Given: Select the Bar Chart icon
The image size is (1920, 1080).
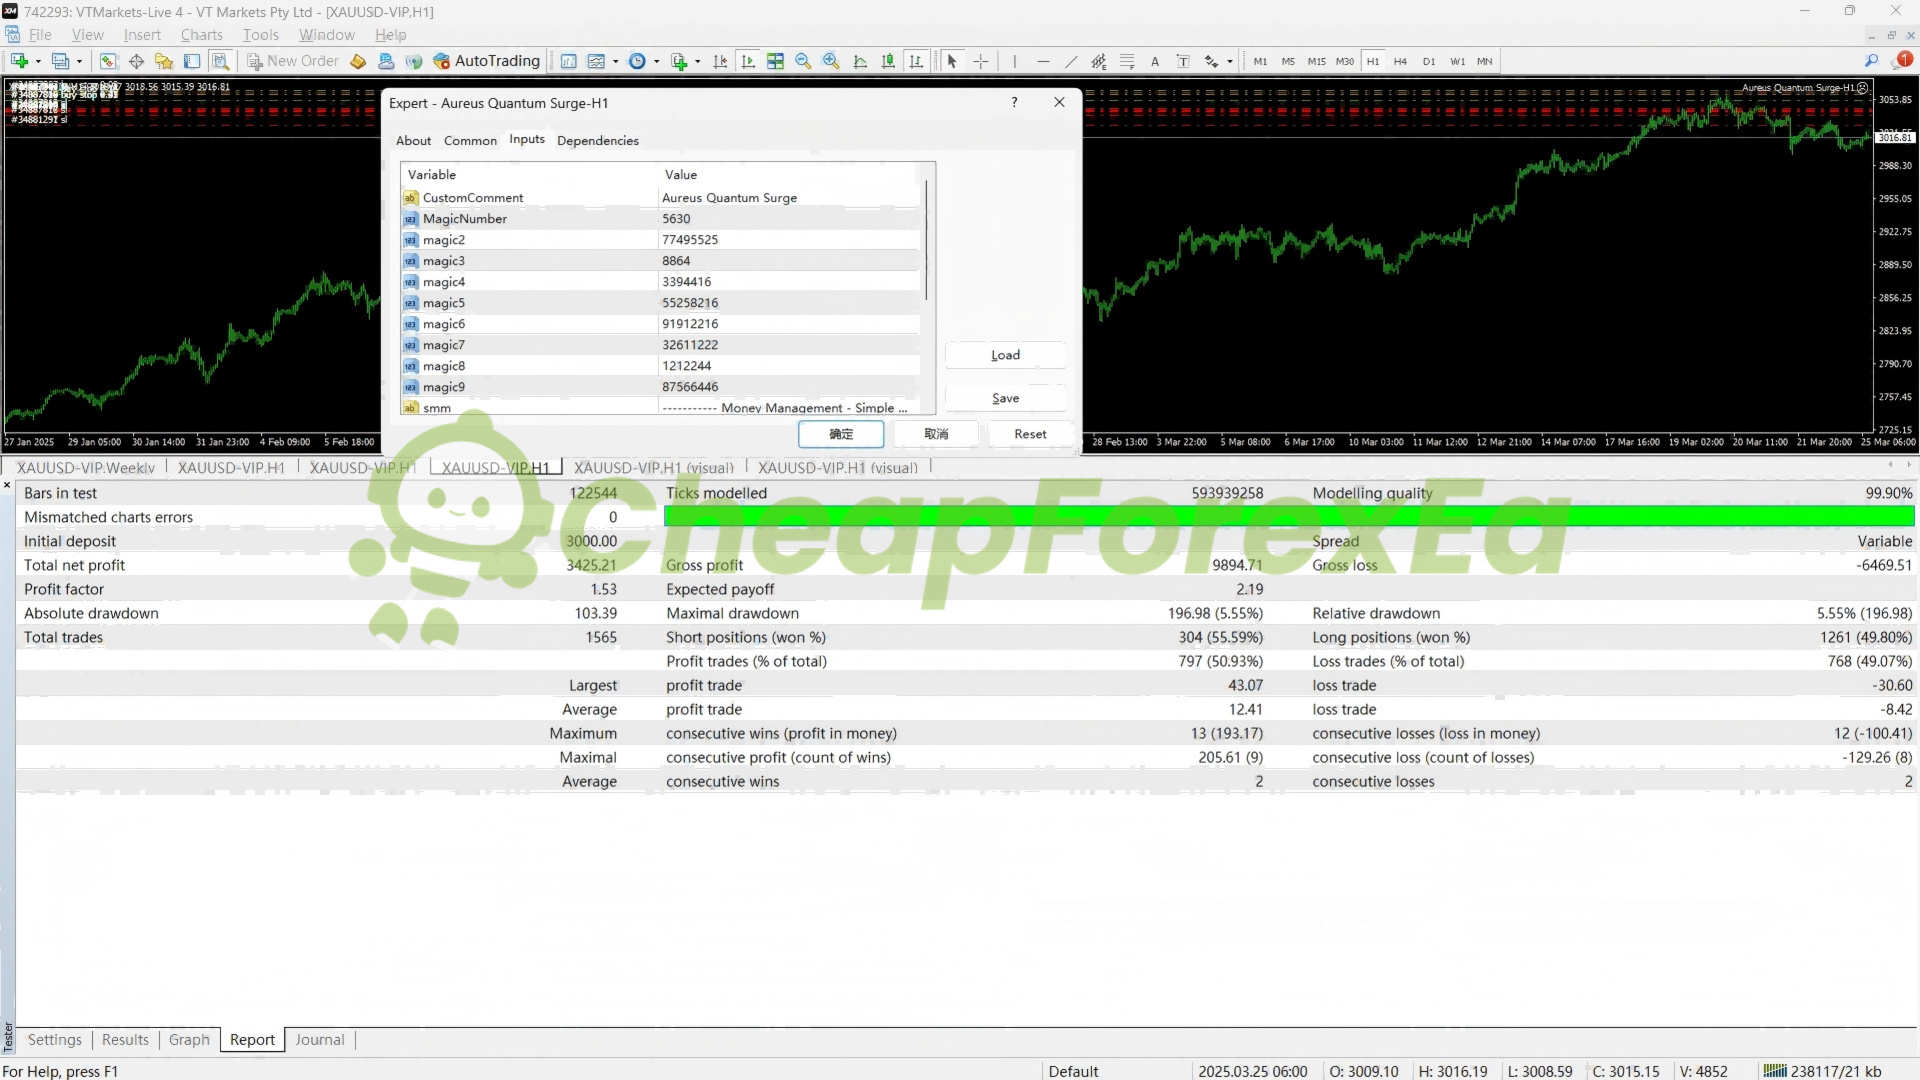Looking at the screenshot, I should [x=916, y=61].
